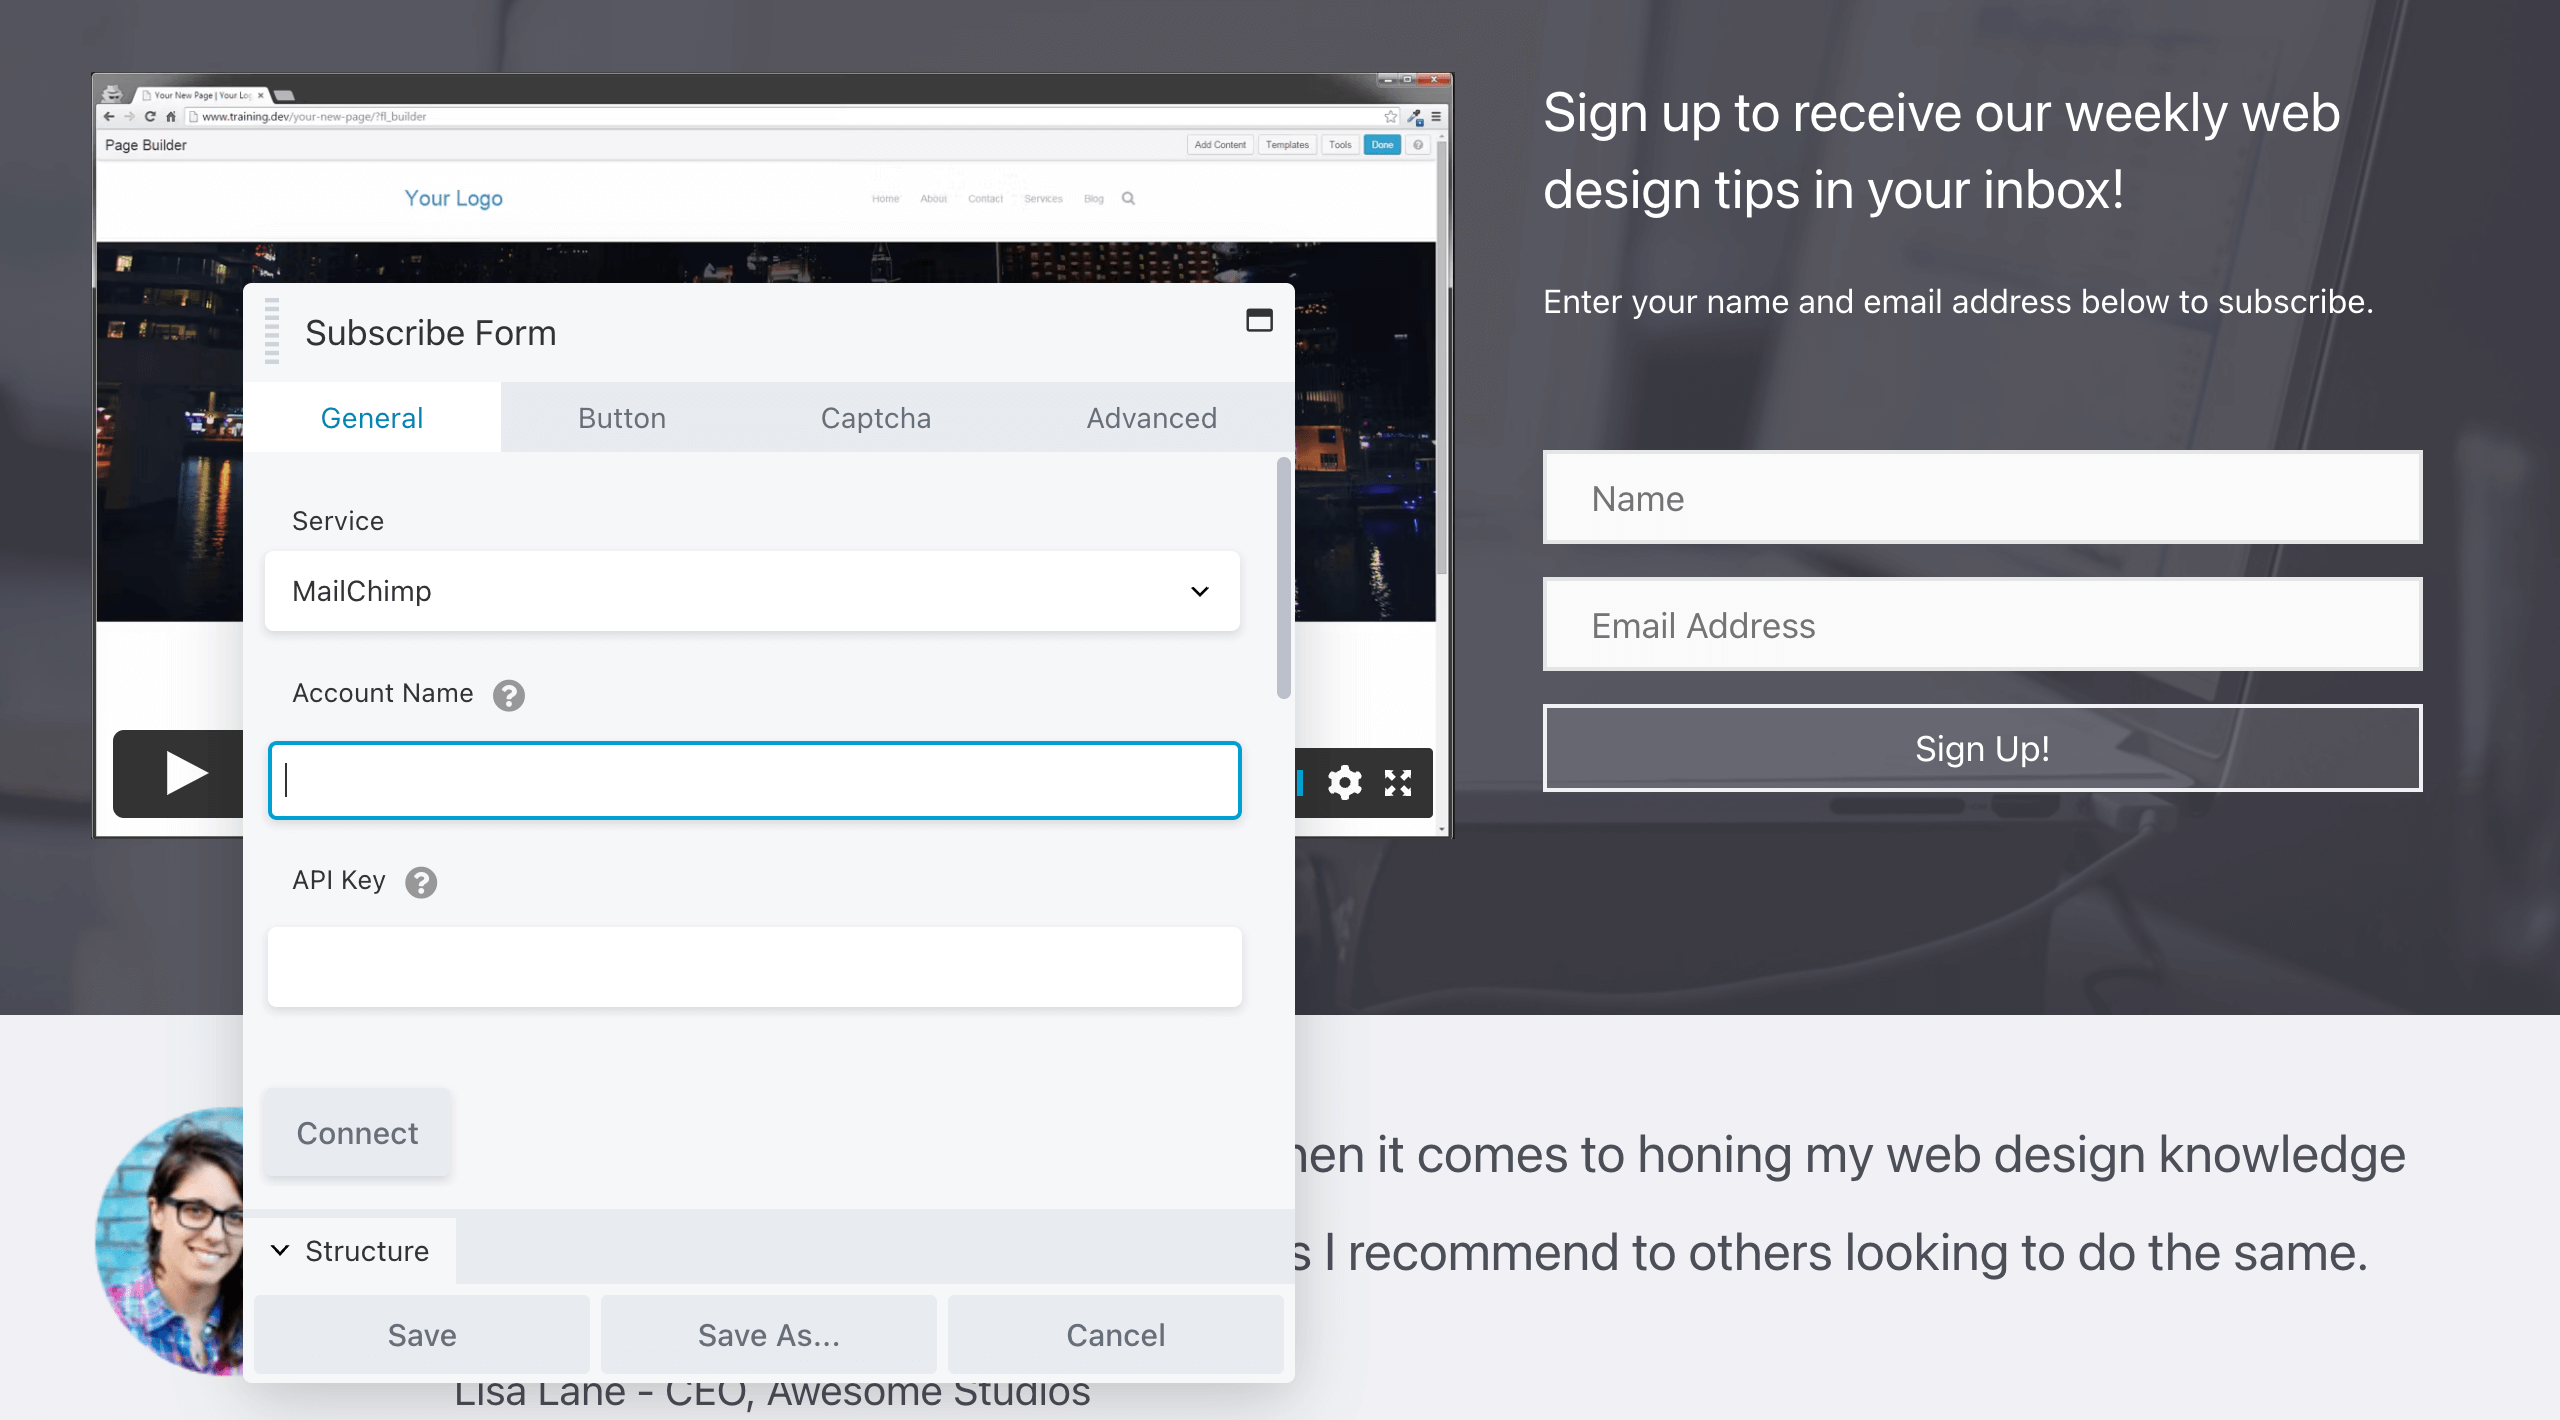Click the Connect button
The image size is (2560, 1420).
click(x=357, y=1133)
